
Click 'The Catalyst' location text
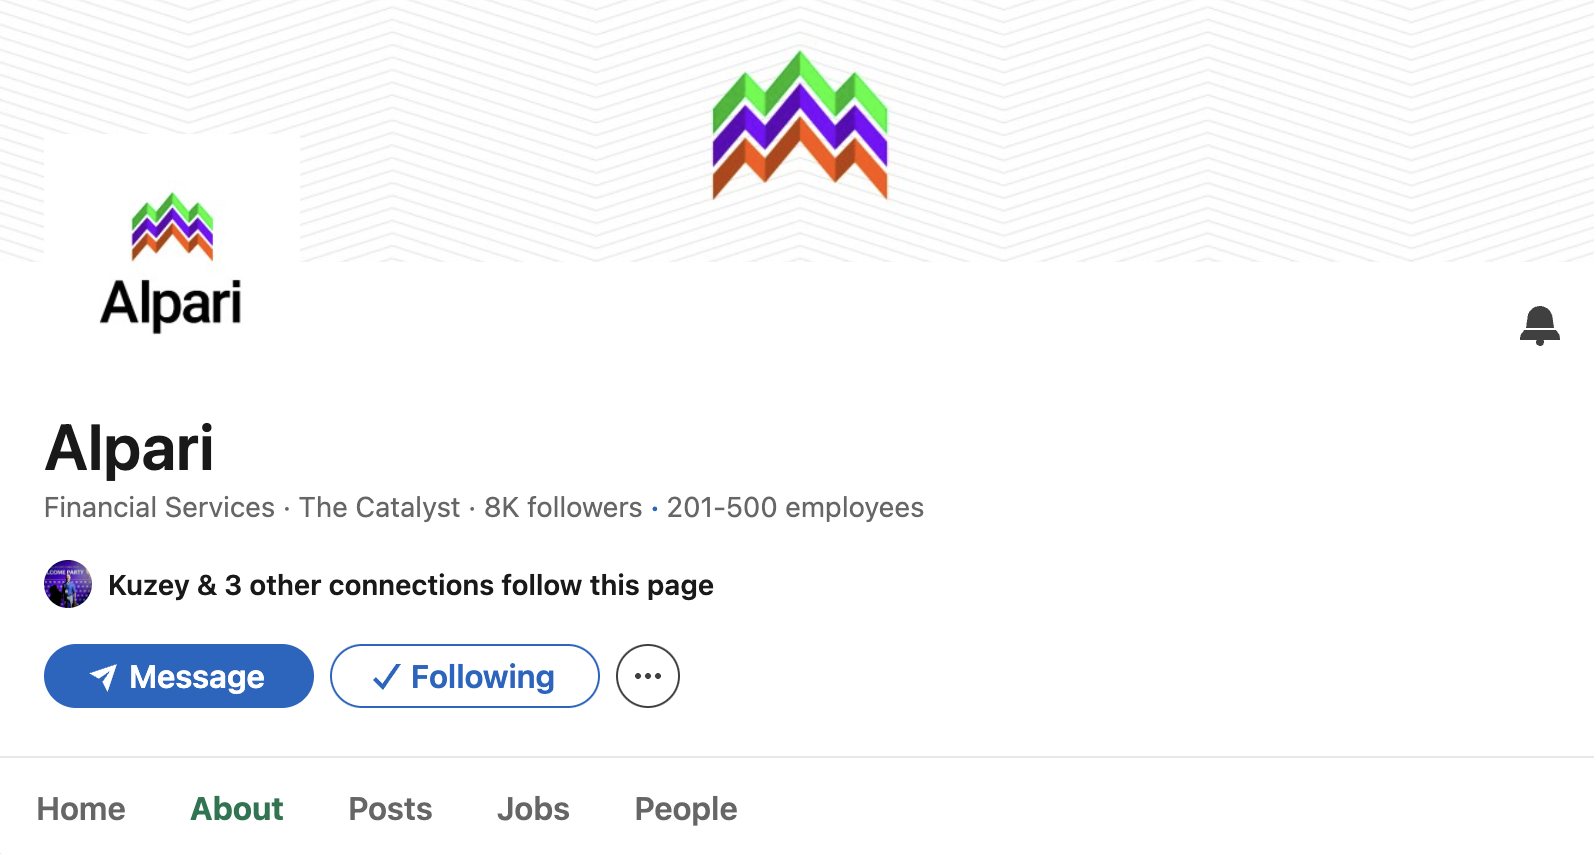tap(379, 507)
